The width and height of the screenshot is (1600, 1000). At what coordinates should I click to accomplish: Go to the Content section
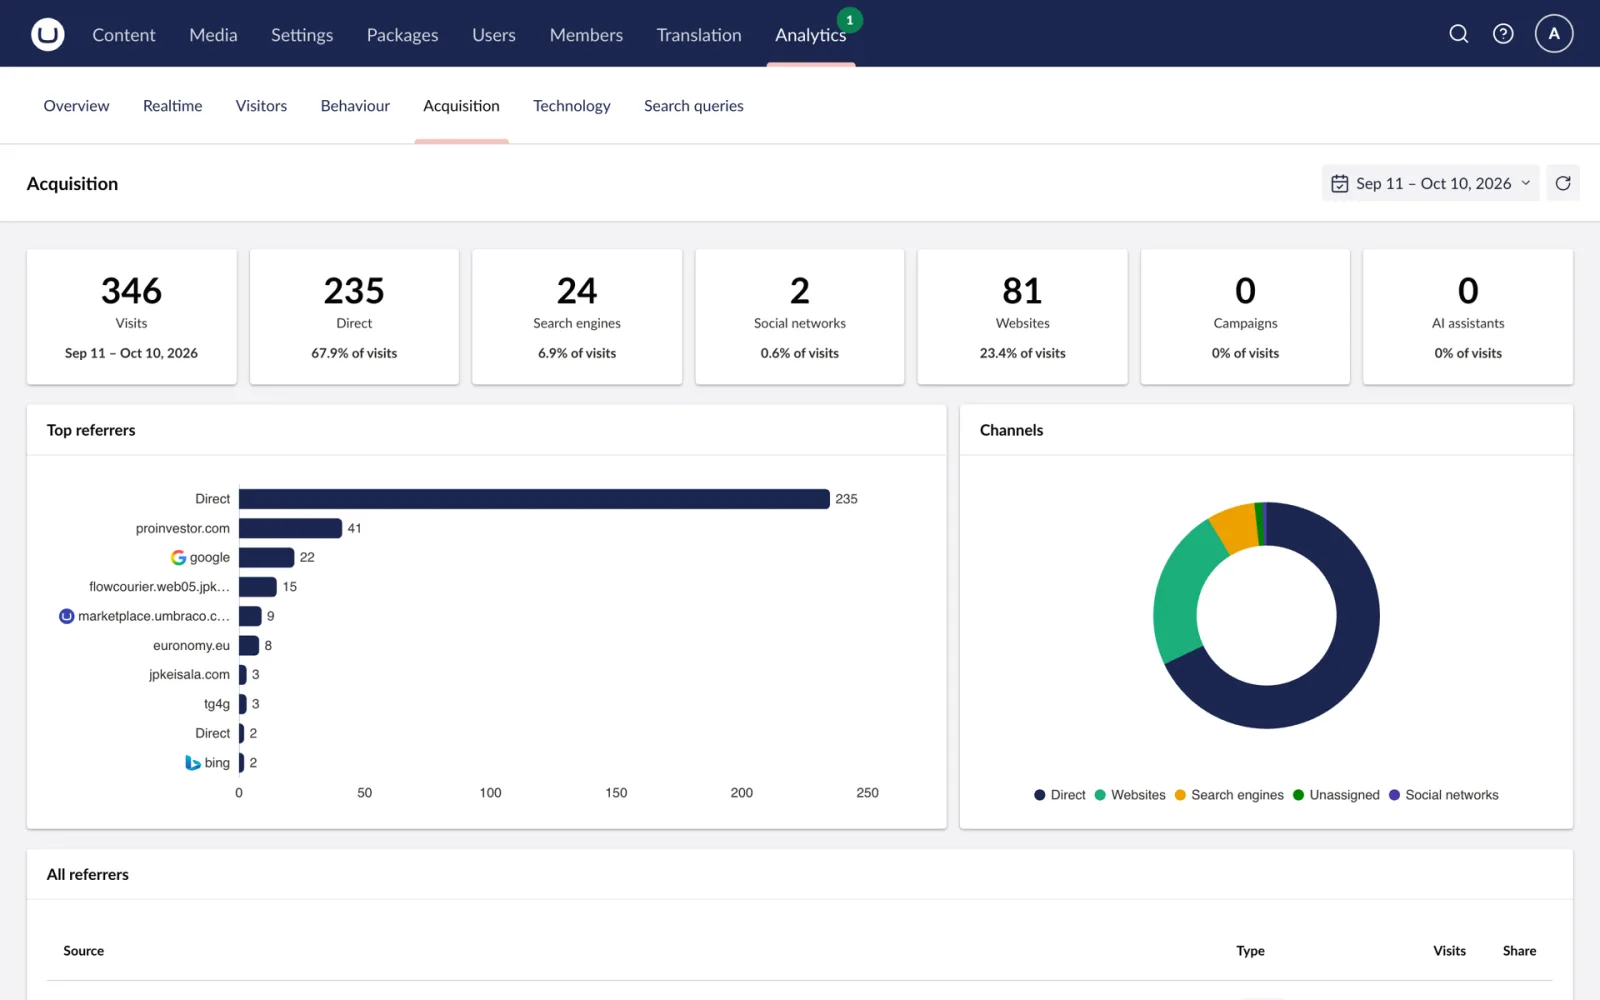pos(124,35)
